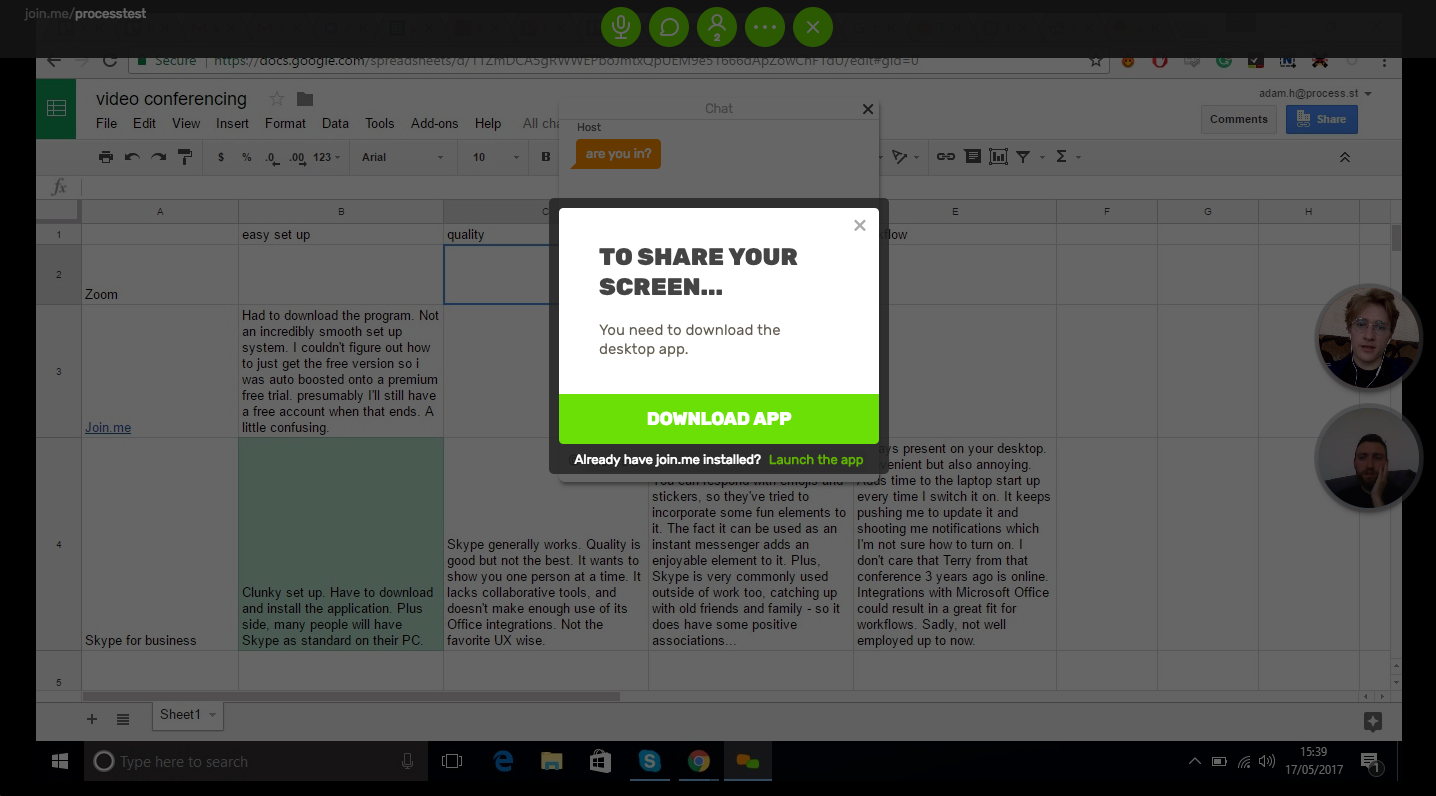The width and height of the screenshot is (1436, 796).
Task: Click the Insert comment icon
Action: point(972,157)
